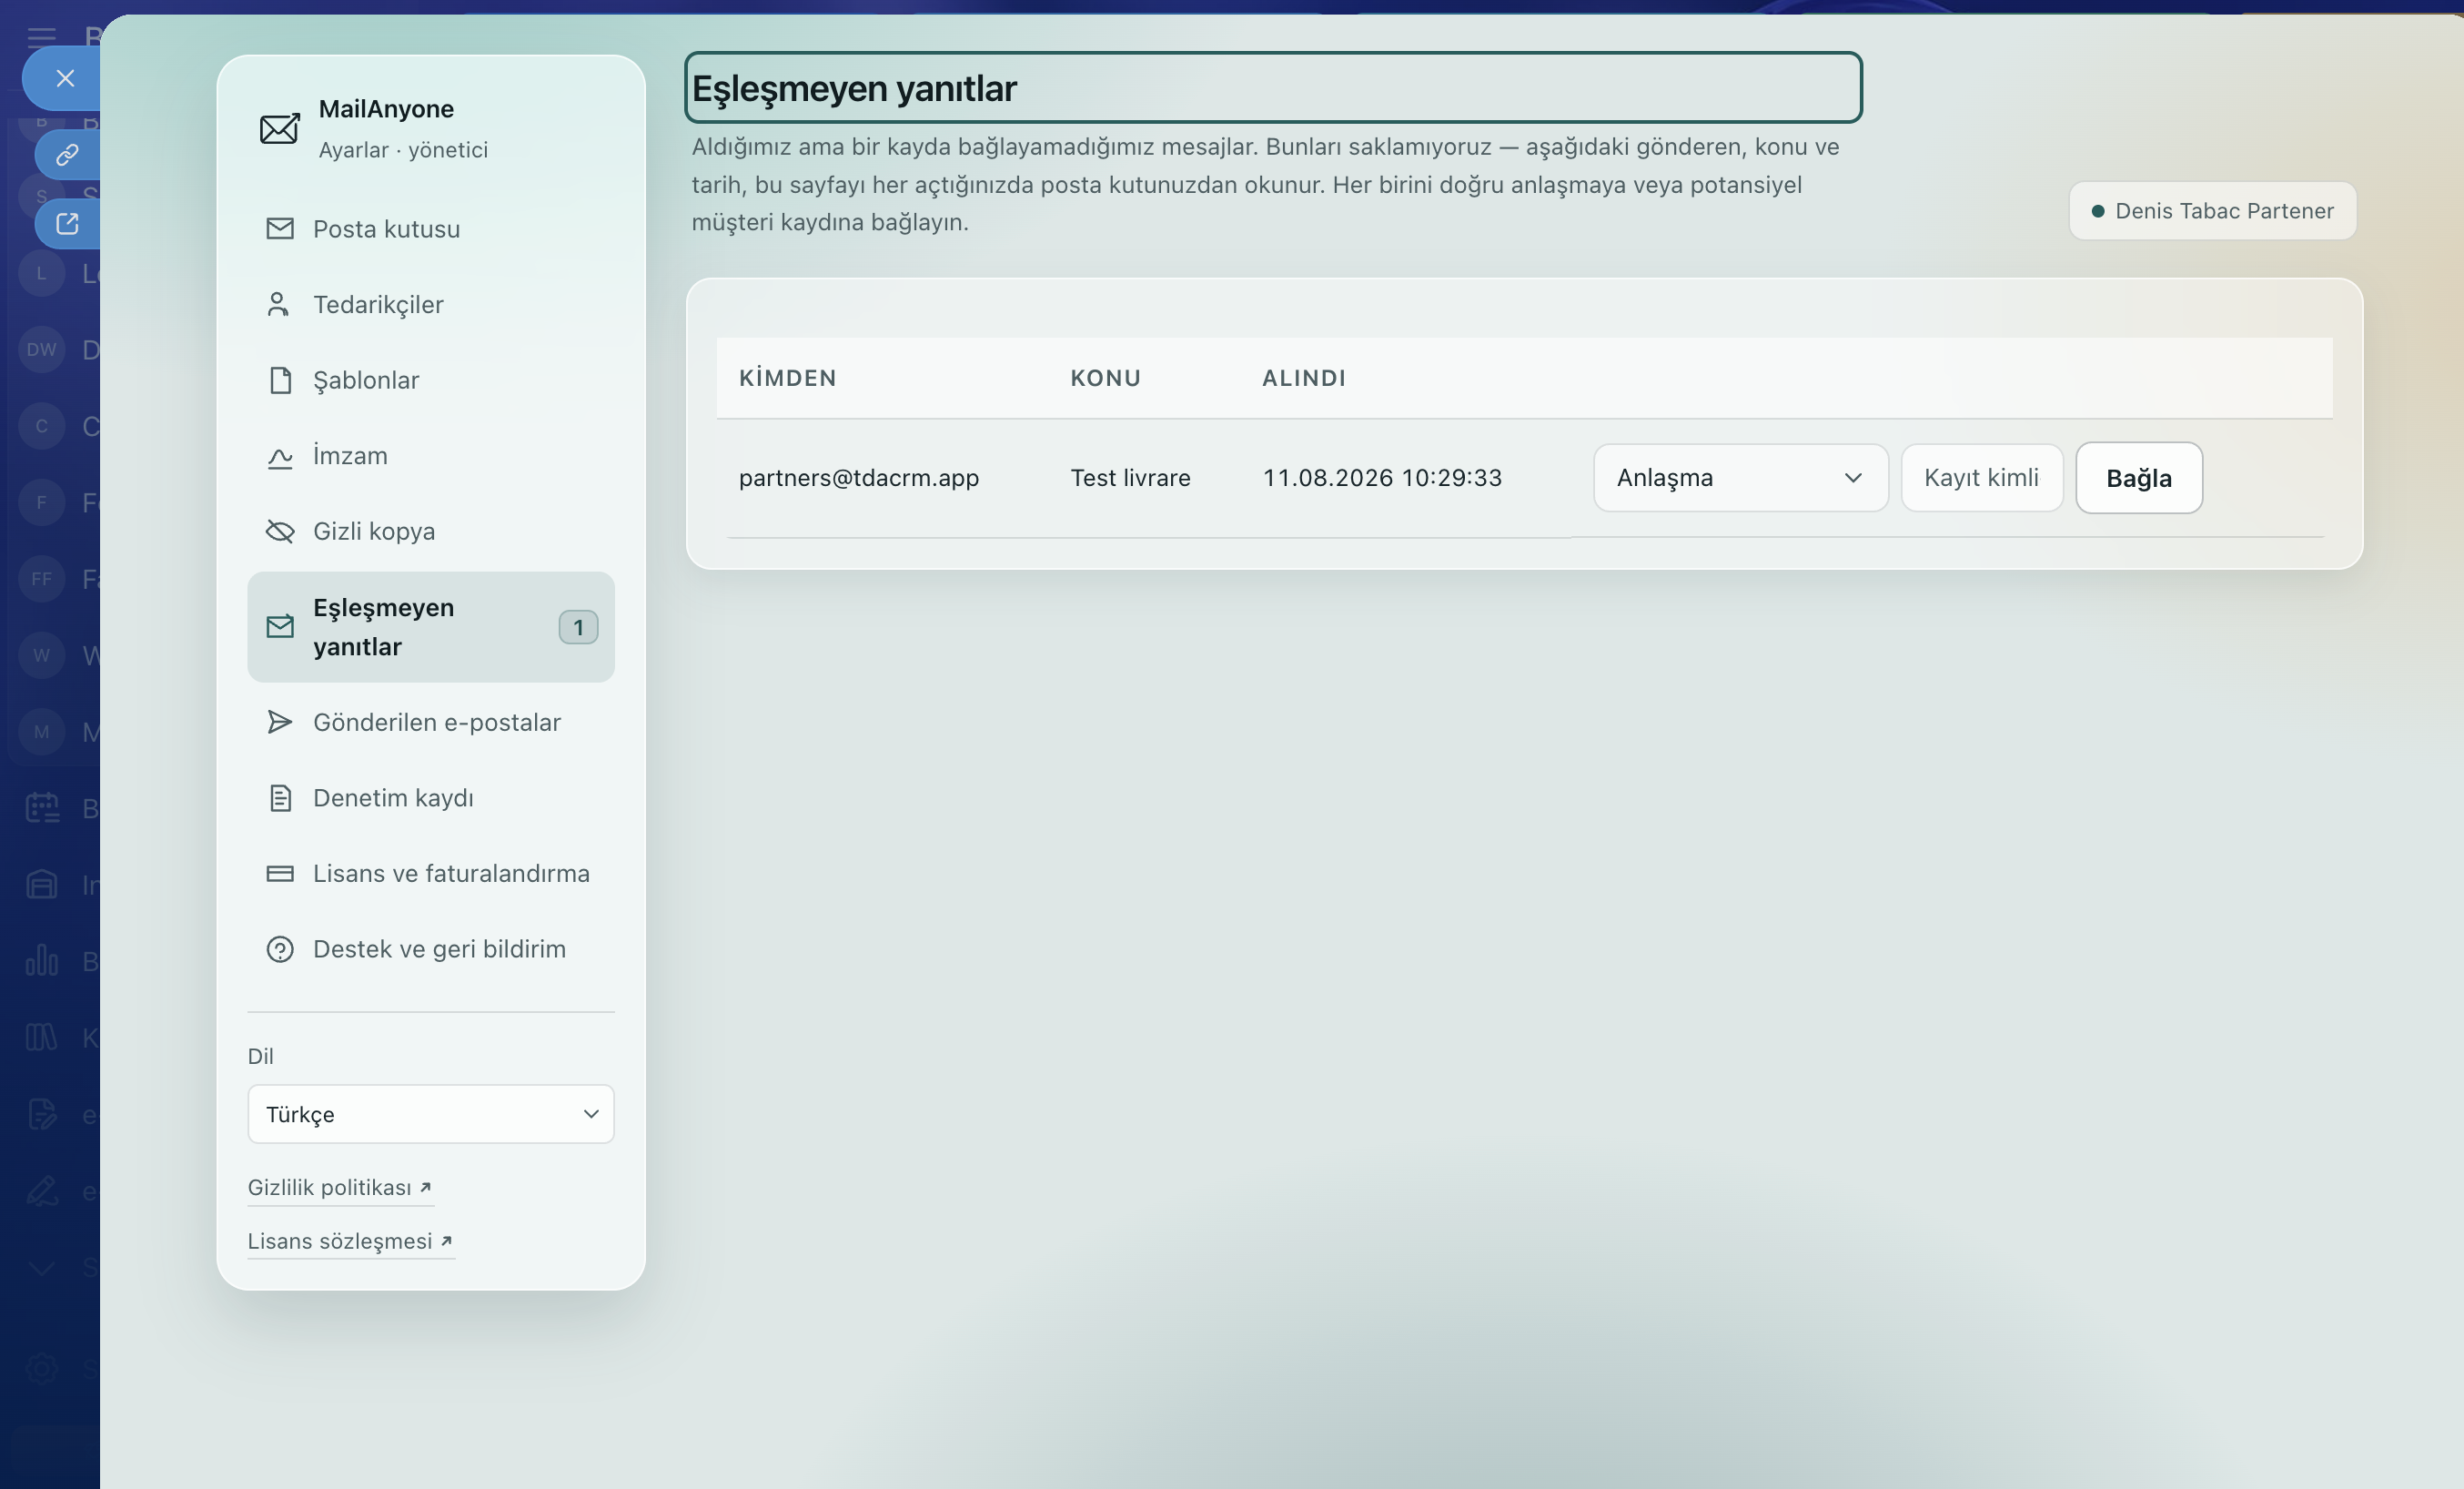Viewport: 2464px width, 1489px height.
Task: Click the Gönderilen e-postalar paper plane icon
Action: [x=280, y=722]
